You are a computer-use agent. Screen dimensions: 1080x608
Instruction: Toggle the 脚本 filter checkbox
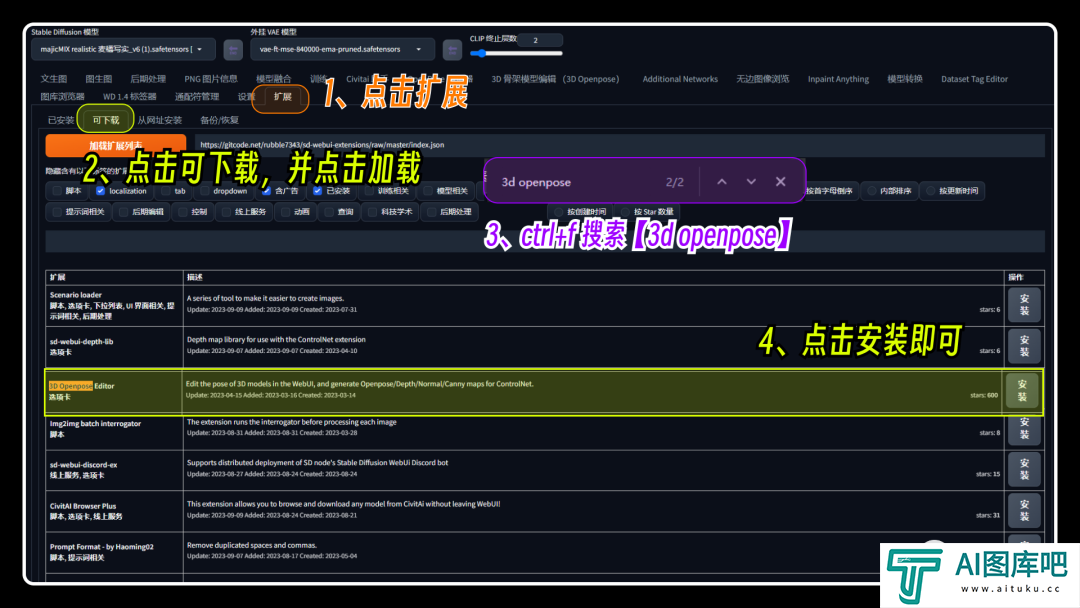(x=57, y=191)
